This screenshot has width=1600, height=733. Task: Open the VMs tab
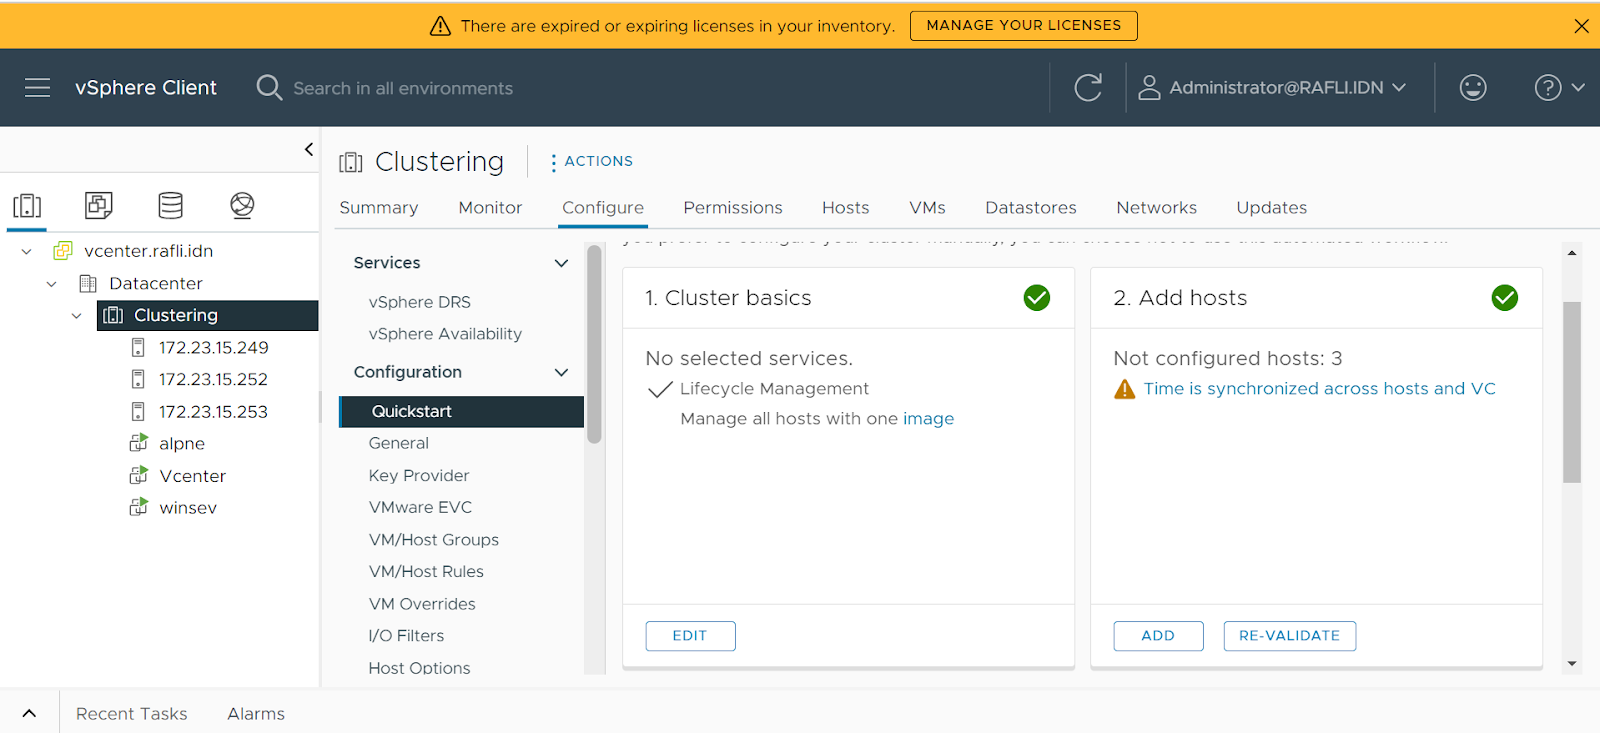click(x=927, y=207)
